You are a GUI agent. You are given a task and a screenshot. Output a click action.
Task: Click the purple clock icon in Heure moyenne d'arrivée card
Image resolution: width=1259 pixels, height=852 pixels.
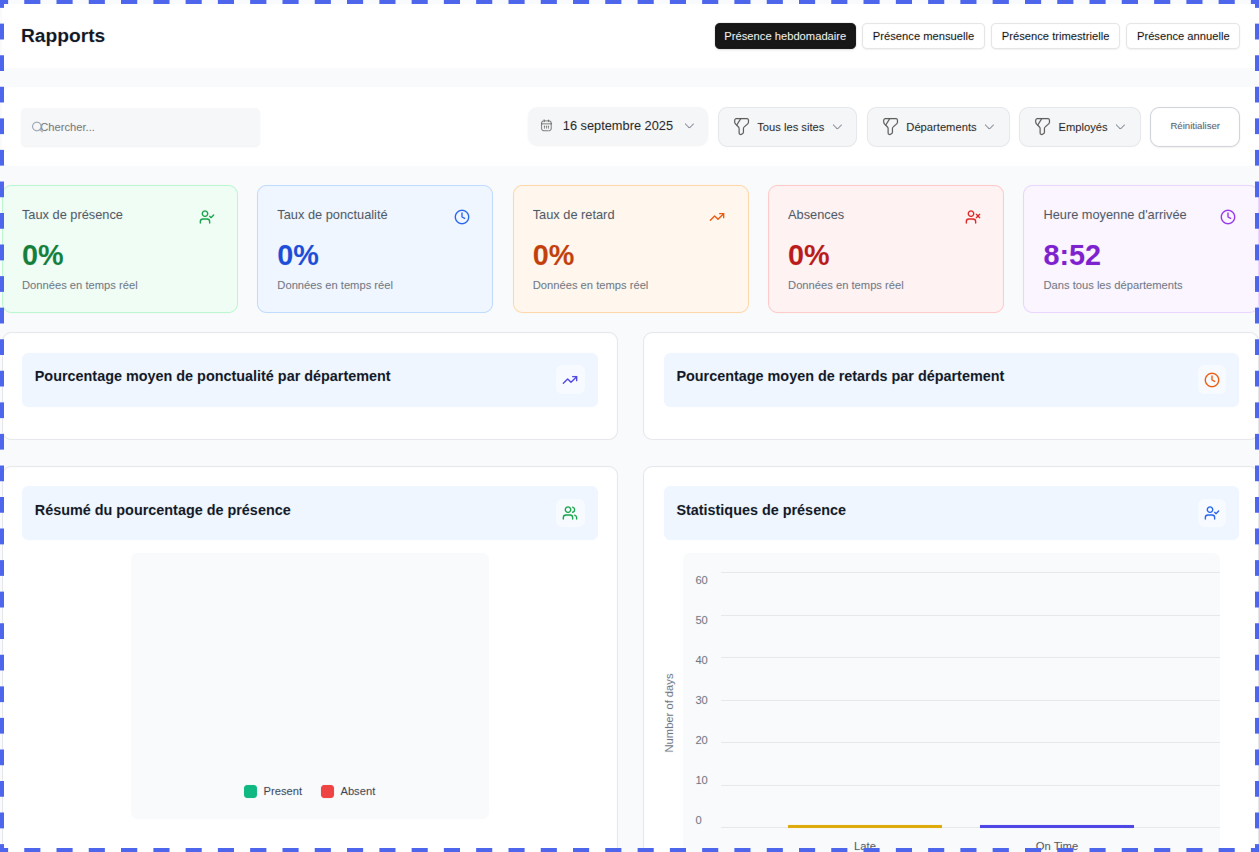[x=1228, y=217]
